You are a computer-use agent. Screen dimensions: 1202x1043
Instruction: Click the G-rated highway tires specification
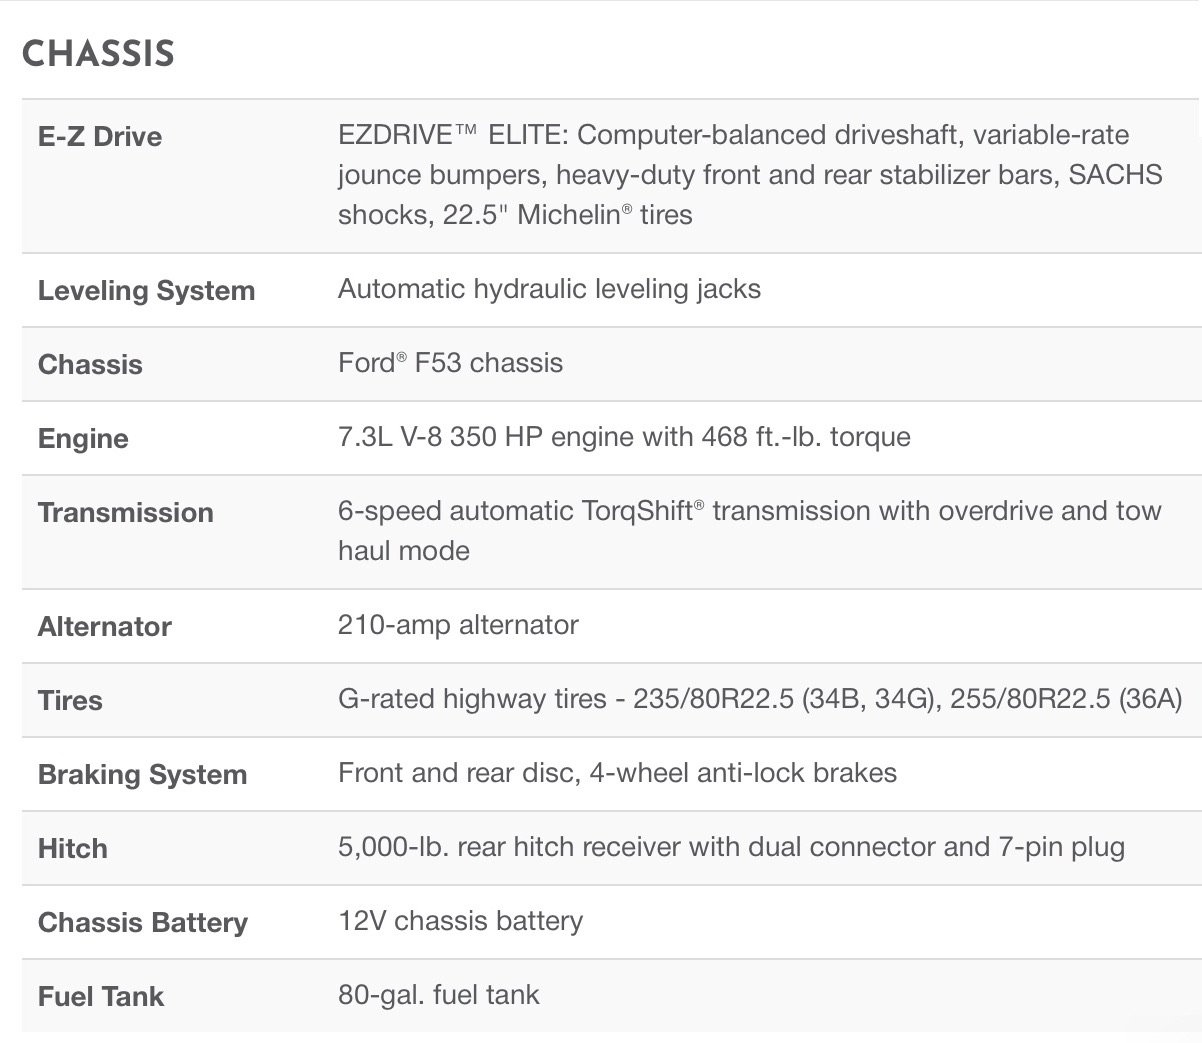click(x=760, y=699)
